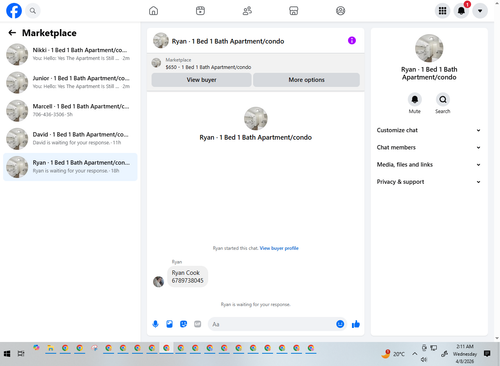The image size is (500, 366).
Task: Open Marcell's apartment conversation
Action: [70, 110]
